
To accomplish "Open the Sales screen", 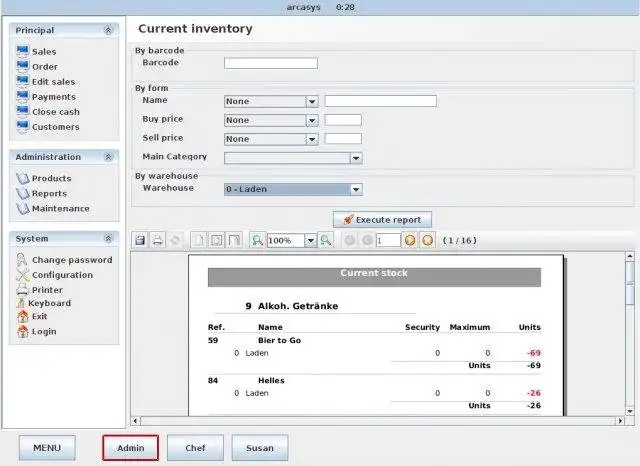I will [36, 51].
